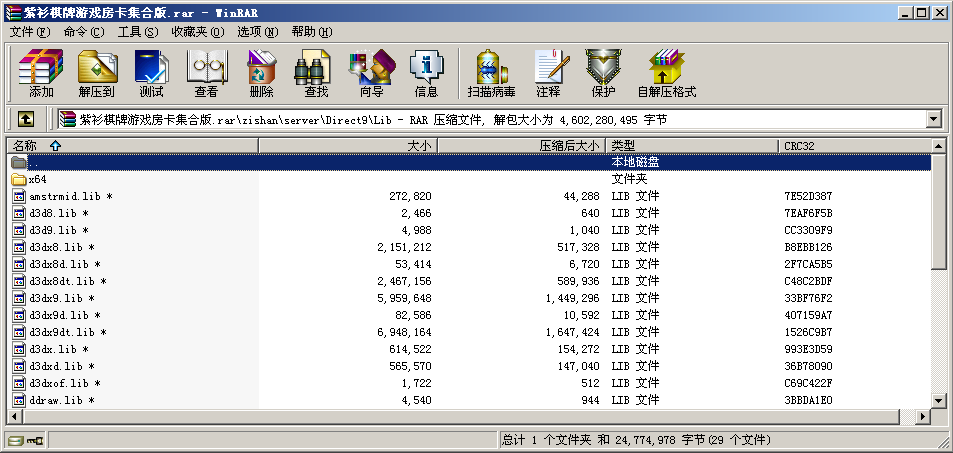The height and width of the screenshot is (453, 953).
Task: Sort by Name (名称) column header
Action: tap(133, 146)
